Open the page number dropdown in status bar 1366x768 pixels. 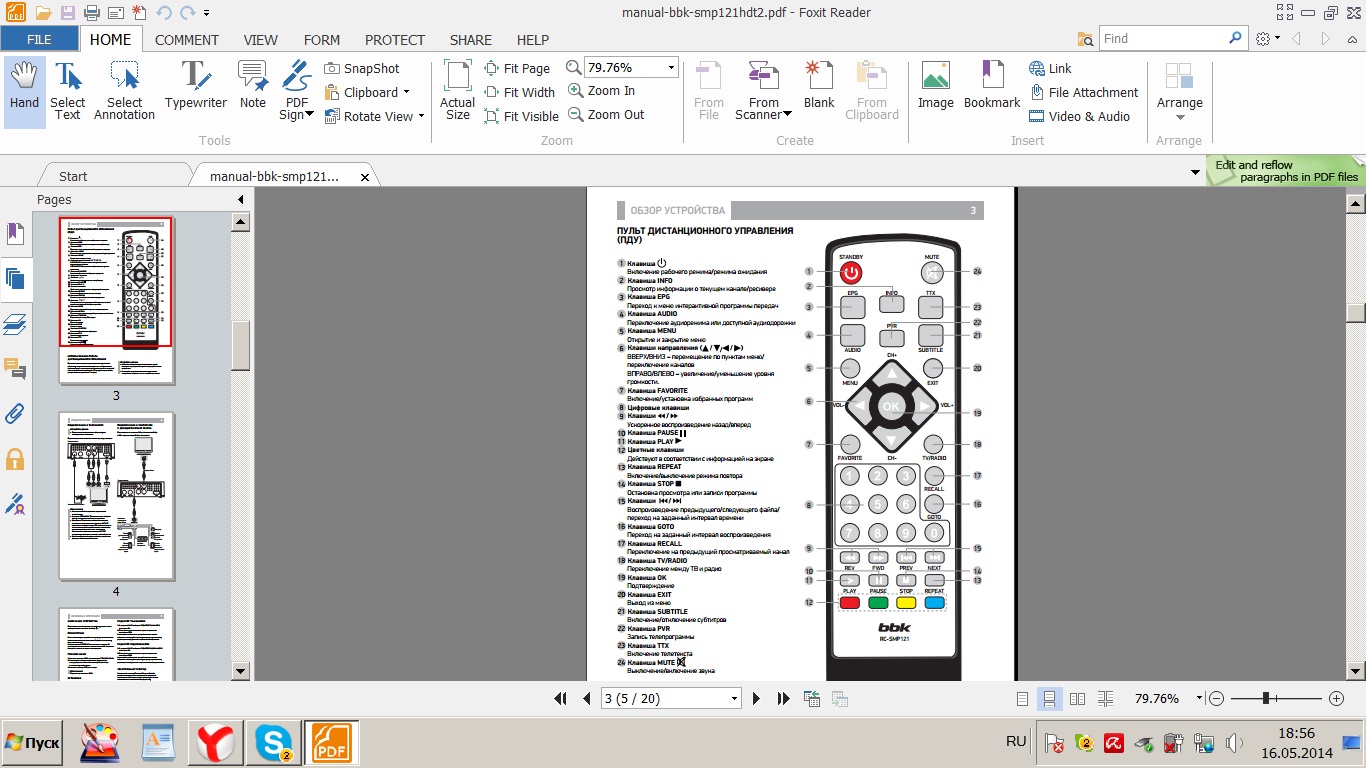click(x=734, y=699)
